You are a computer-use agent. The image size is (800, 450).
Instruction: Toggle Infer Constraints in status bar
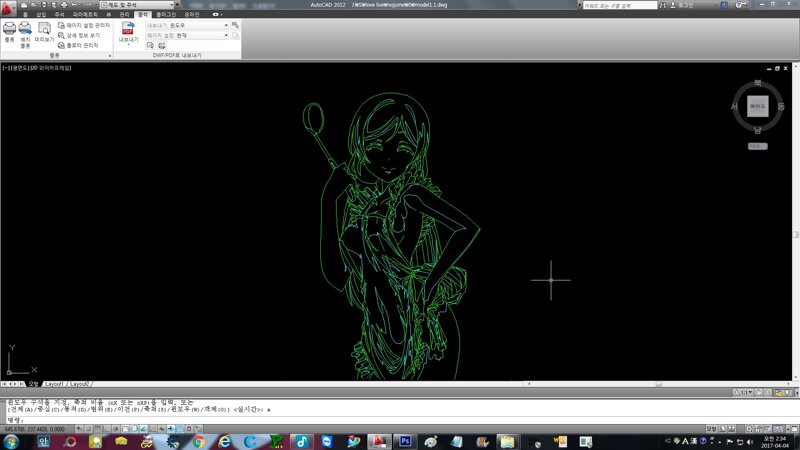coord(79,429)
